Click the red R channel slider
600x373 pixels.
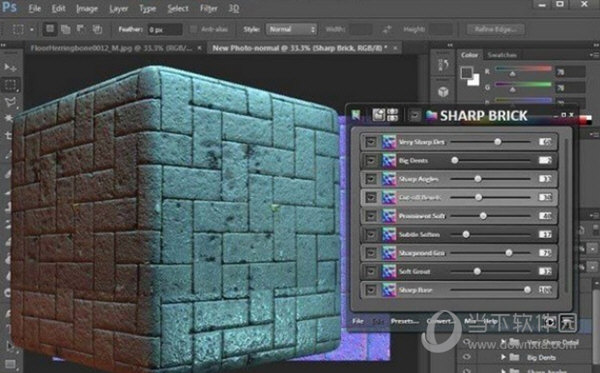(523, 70)
